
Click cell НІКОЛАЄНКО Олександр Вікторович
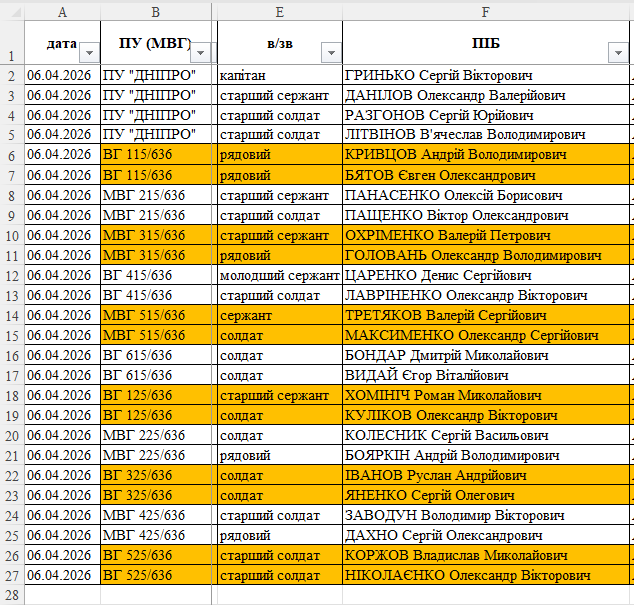[486, 575]
